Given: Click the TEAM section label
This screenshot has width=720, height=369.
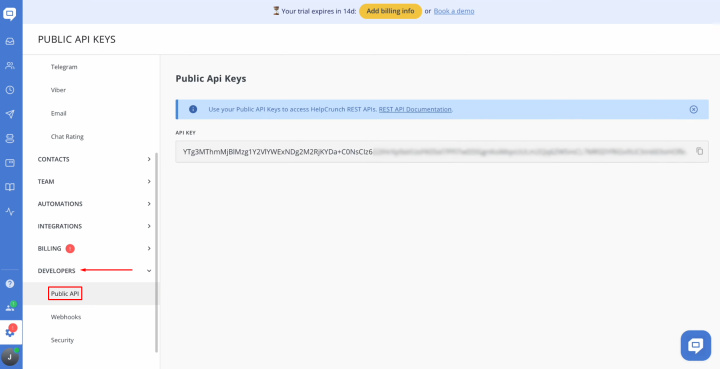Looking at the screenshot, I should tap(46, 182).
